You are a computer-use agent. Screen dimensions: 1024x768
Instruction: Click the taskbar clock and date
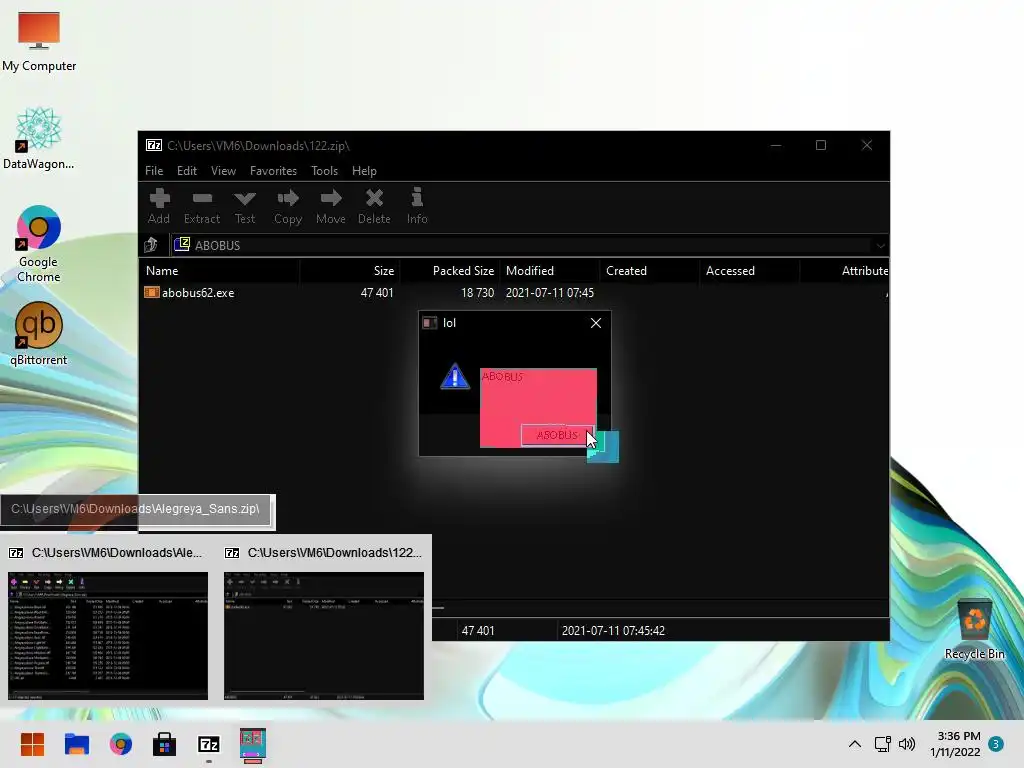coord(955,744)
